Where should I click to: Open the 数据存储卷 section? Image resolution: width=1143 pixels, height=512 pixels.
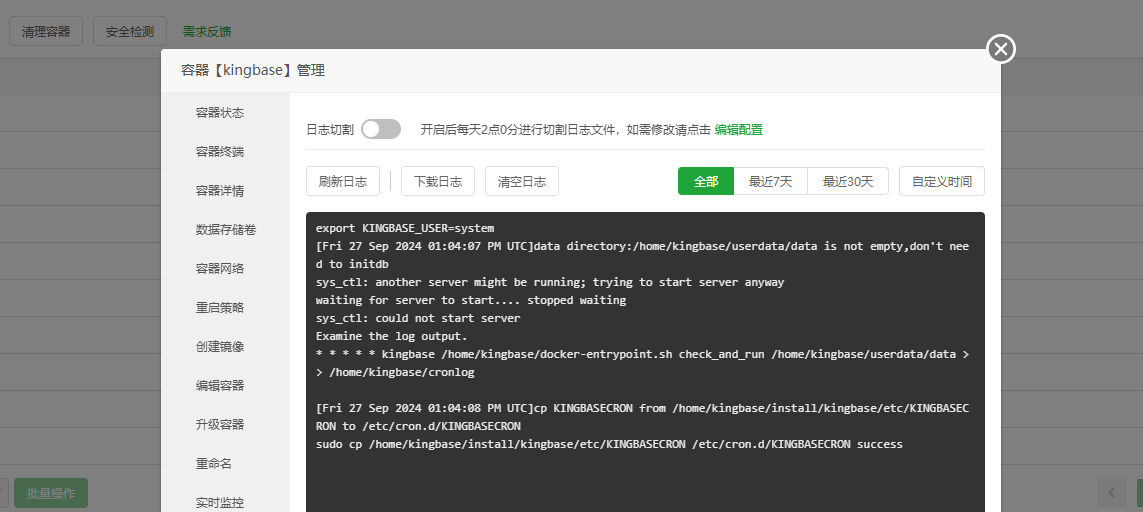(x=226, y=230)
